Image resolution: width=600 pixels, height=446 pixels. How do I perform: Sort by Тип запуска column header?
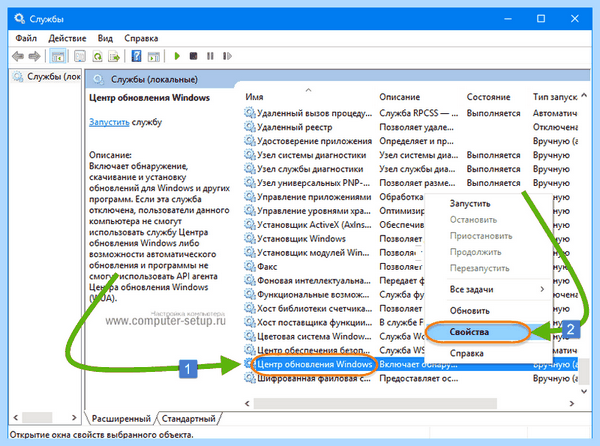tap(554, 97)
